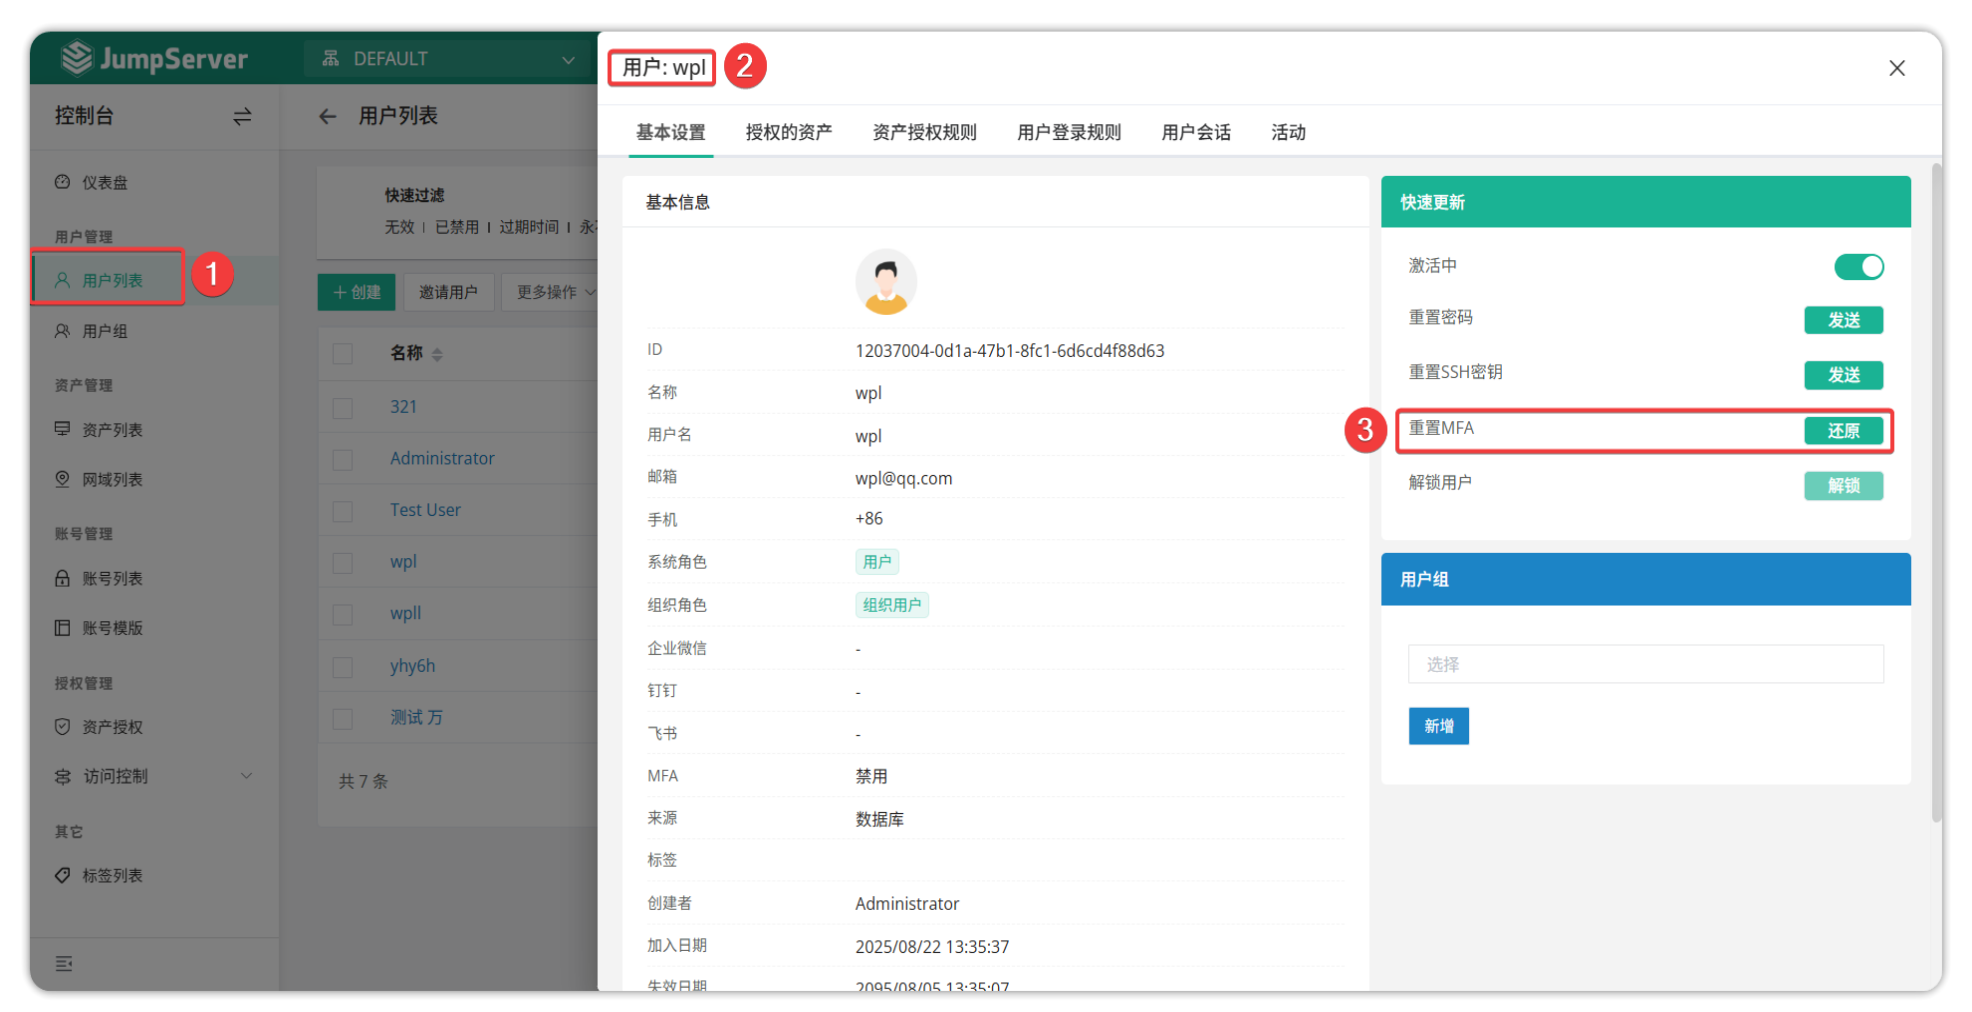Toggle the 激活中 active switch off
The width and height of the screenshot is (1972, 1012).
coord(1858,267)
